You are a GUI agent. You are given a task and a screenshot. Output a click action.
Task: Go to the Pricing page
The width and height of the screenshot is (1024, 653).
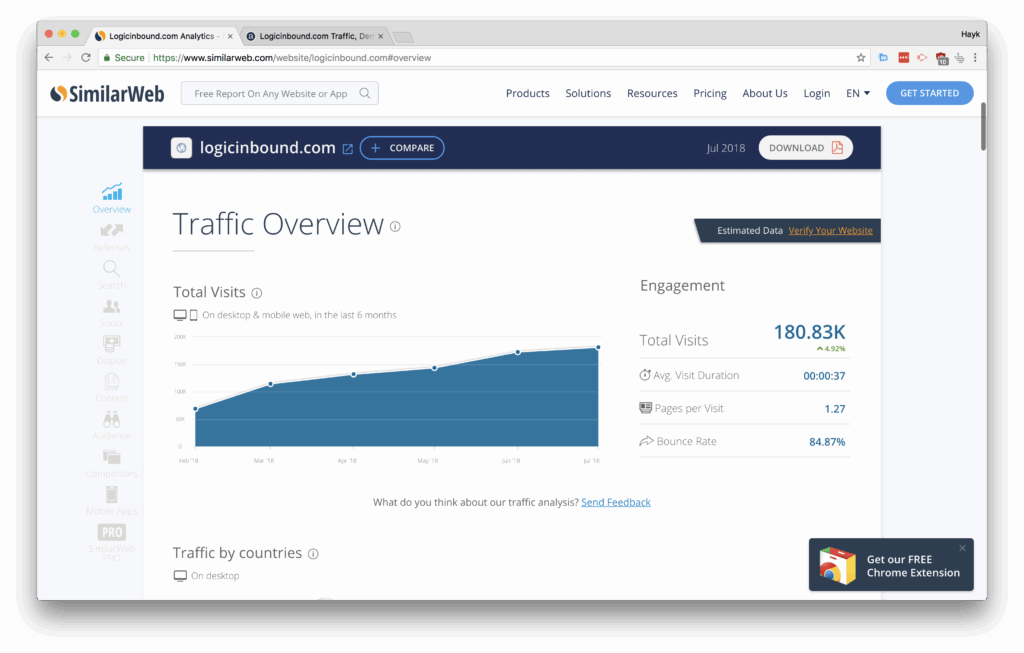pyautogui.click(x=710, y=93)
